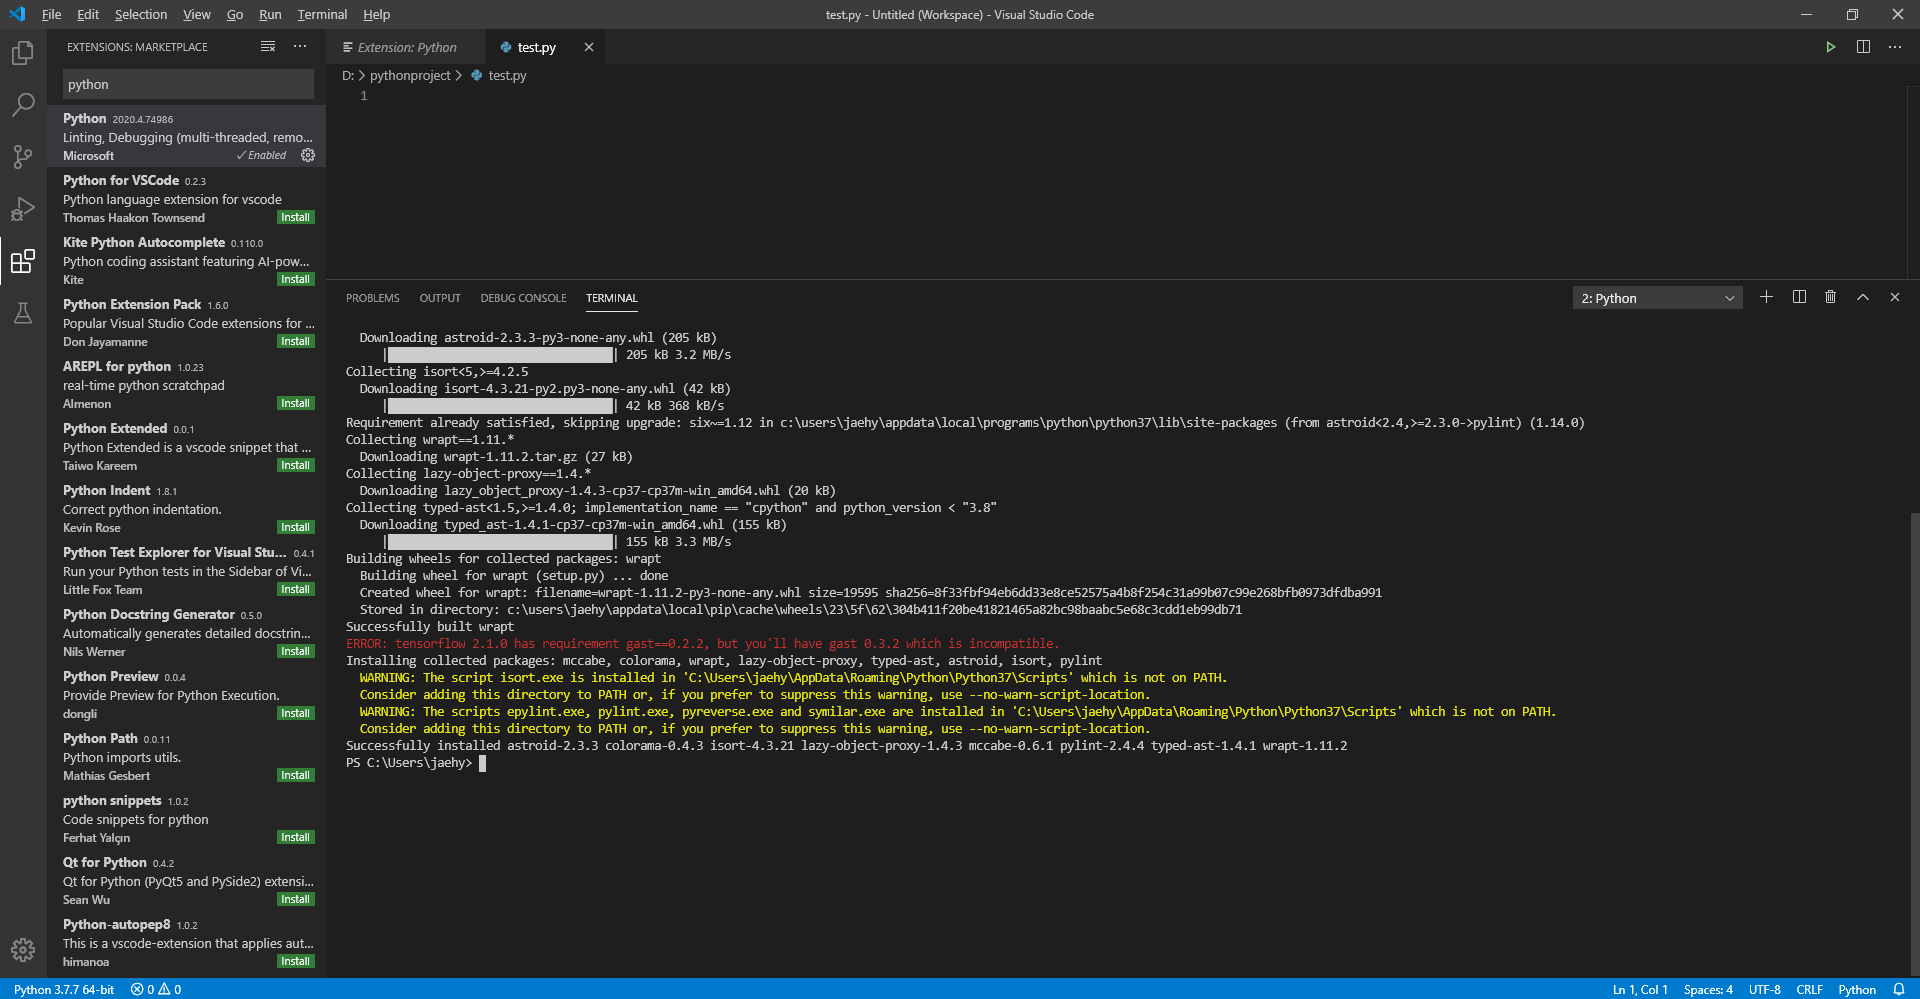Screen dimensions: 1920x999
Task: Close the terminal panel
Action: 1894,297
